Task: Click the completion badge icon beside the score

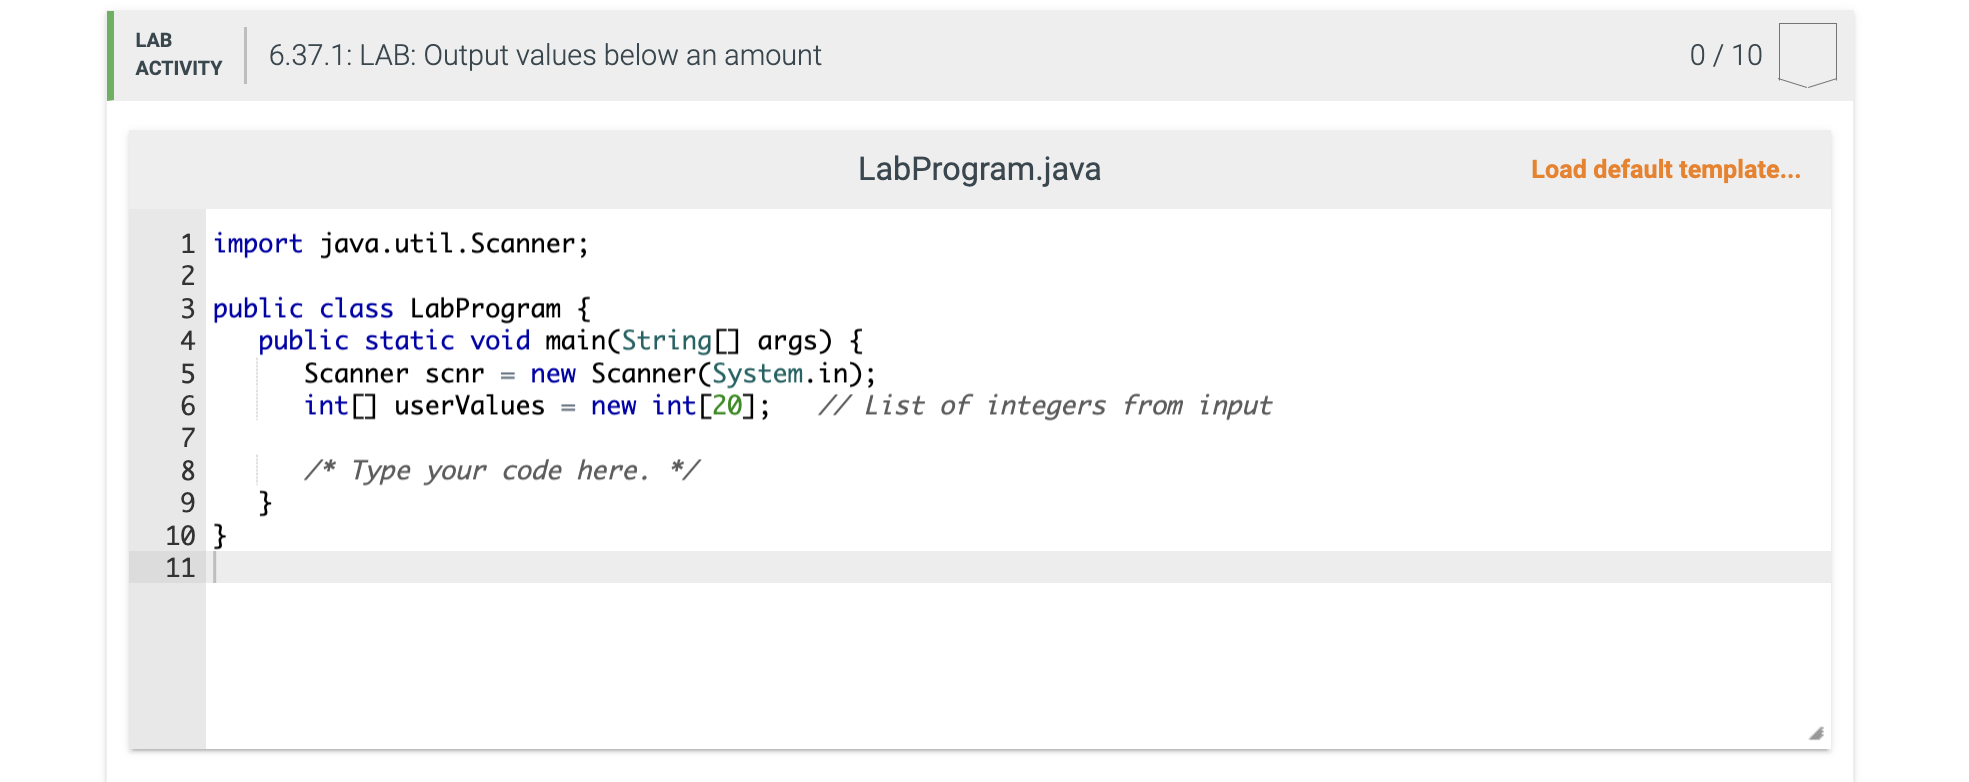Action: coord(1807,55)
